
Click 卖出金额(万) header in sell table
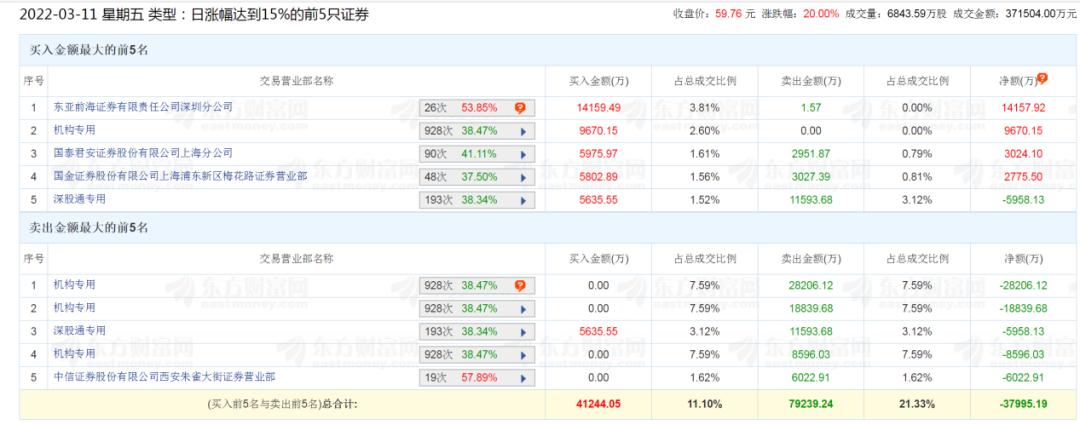pyautogui.click(x=811, y=259)
